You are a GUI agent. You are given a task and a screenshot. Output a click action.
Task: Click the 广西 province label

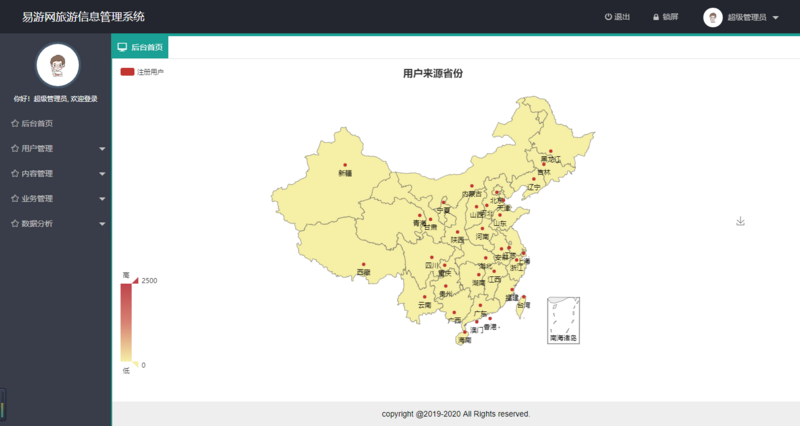coord(454,320)
